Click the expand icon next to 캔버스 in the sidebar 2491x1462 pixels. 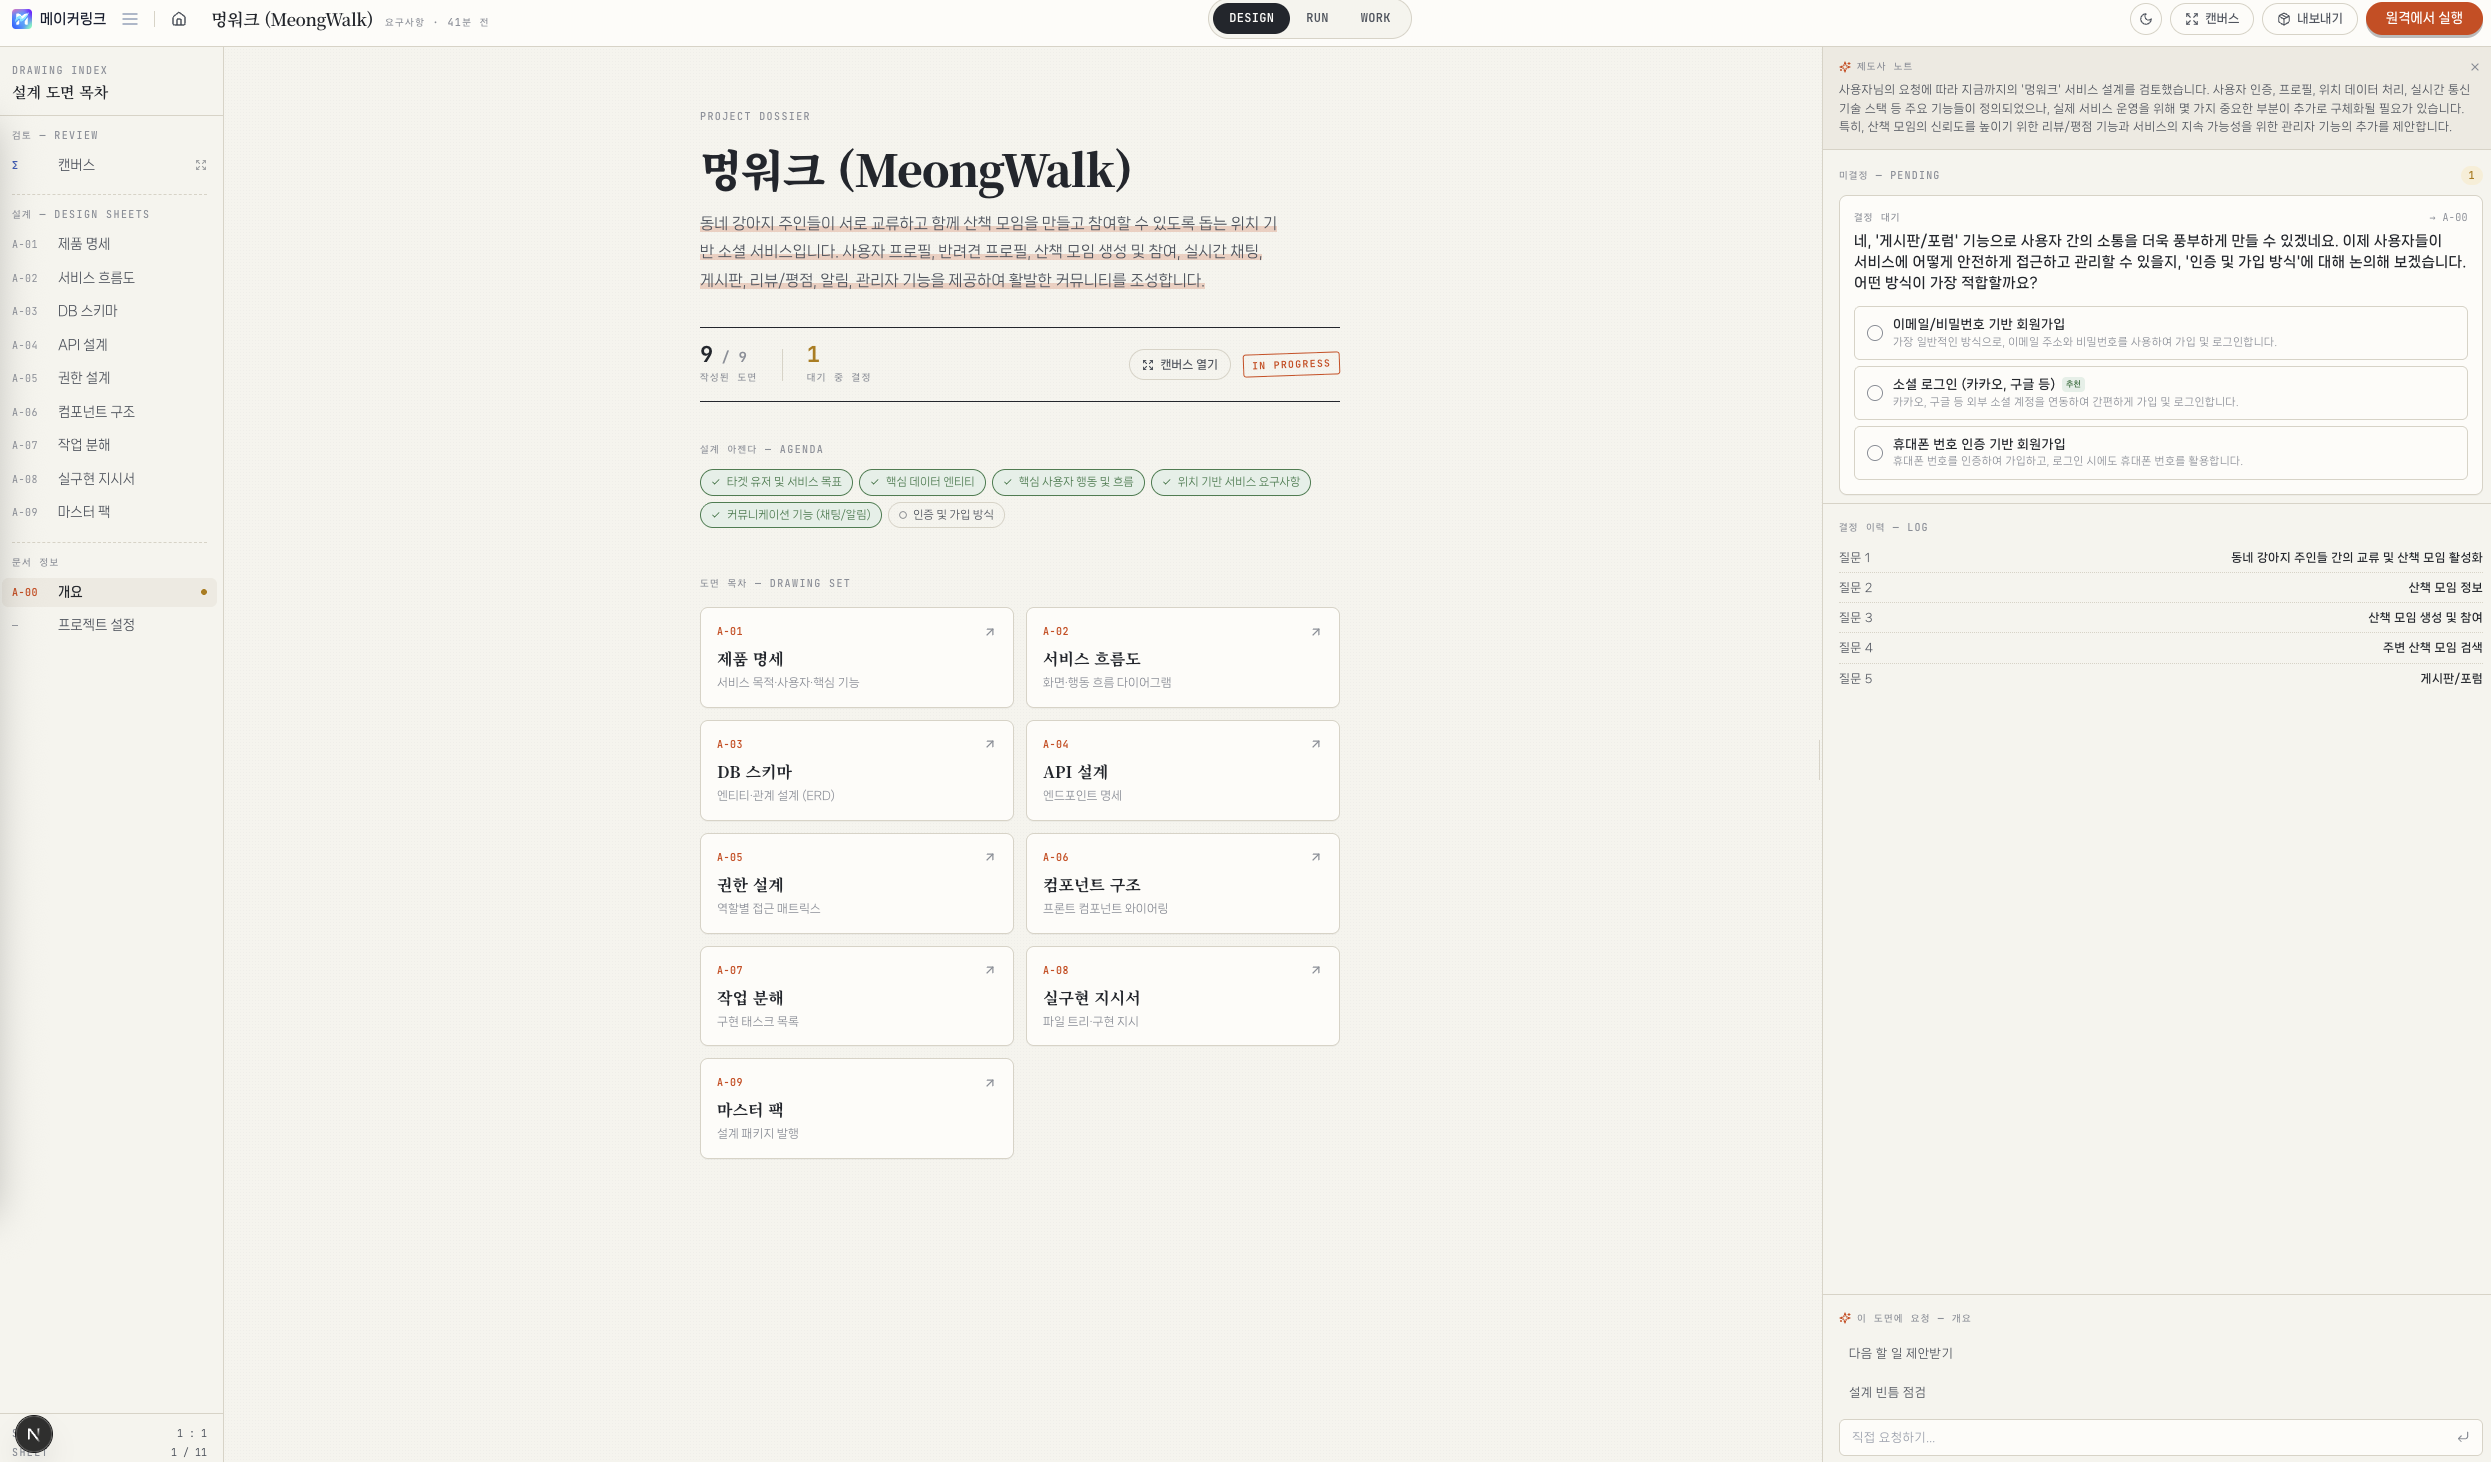pos(201,165)
